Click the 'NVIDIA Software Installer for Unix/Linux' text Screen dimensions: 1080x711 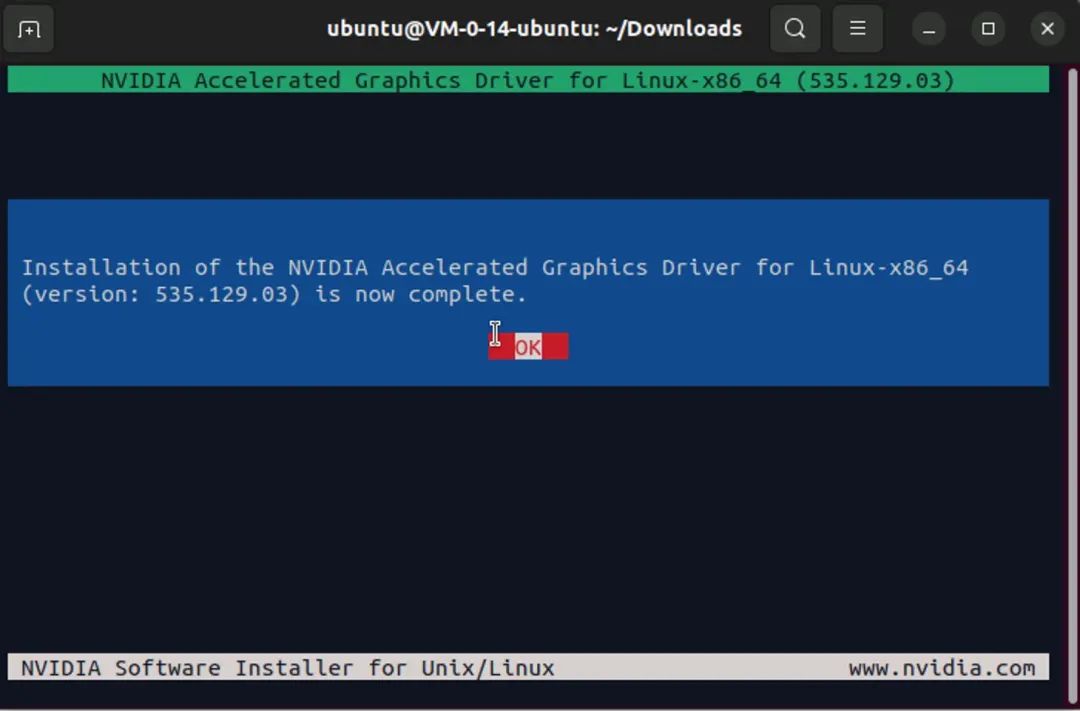[288, 668]
